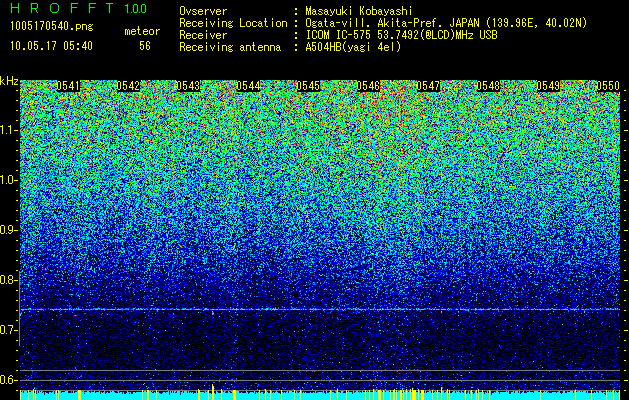
Task: Click the Receiving antenna field label
Action: pos(230,47)
